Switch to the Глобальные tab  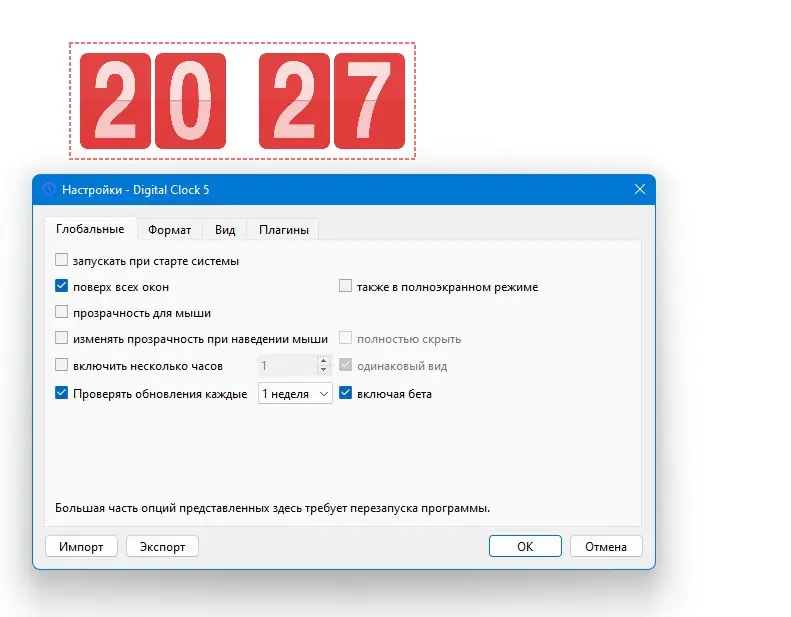(x=90, y=229)
